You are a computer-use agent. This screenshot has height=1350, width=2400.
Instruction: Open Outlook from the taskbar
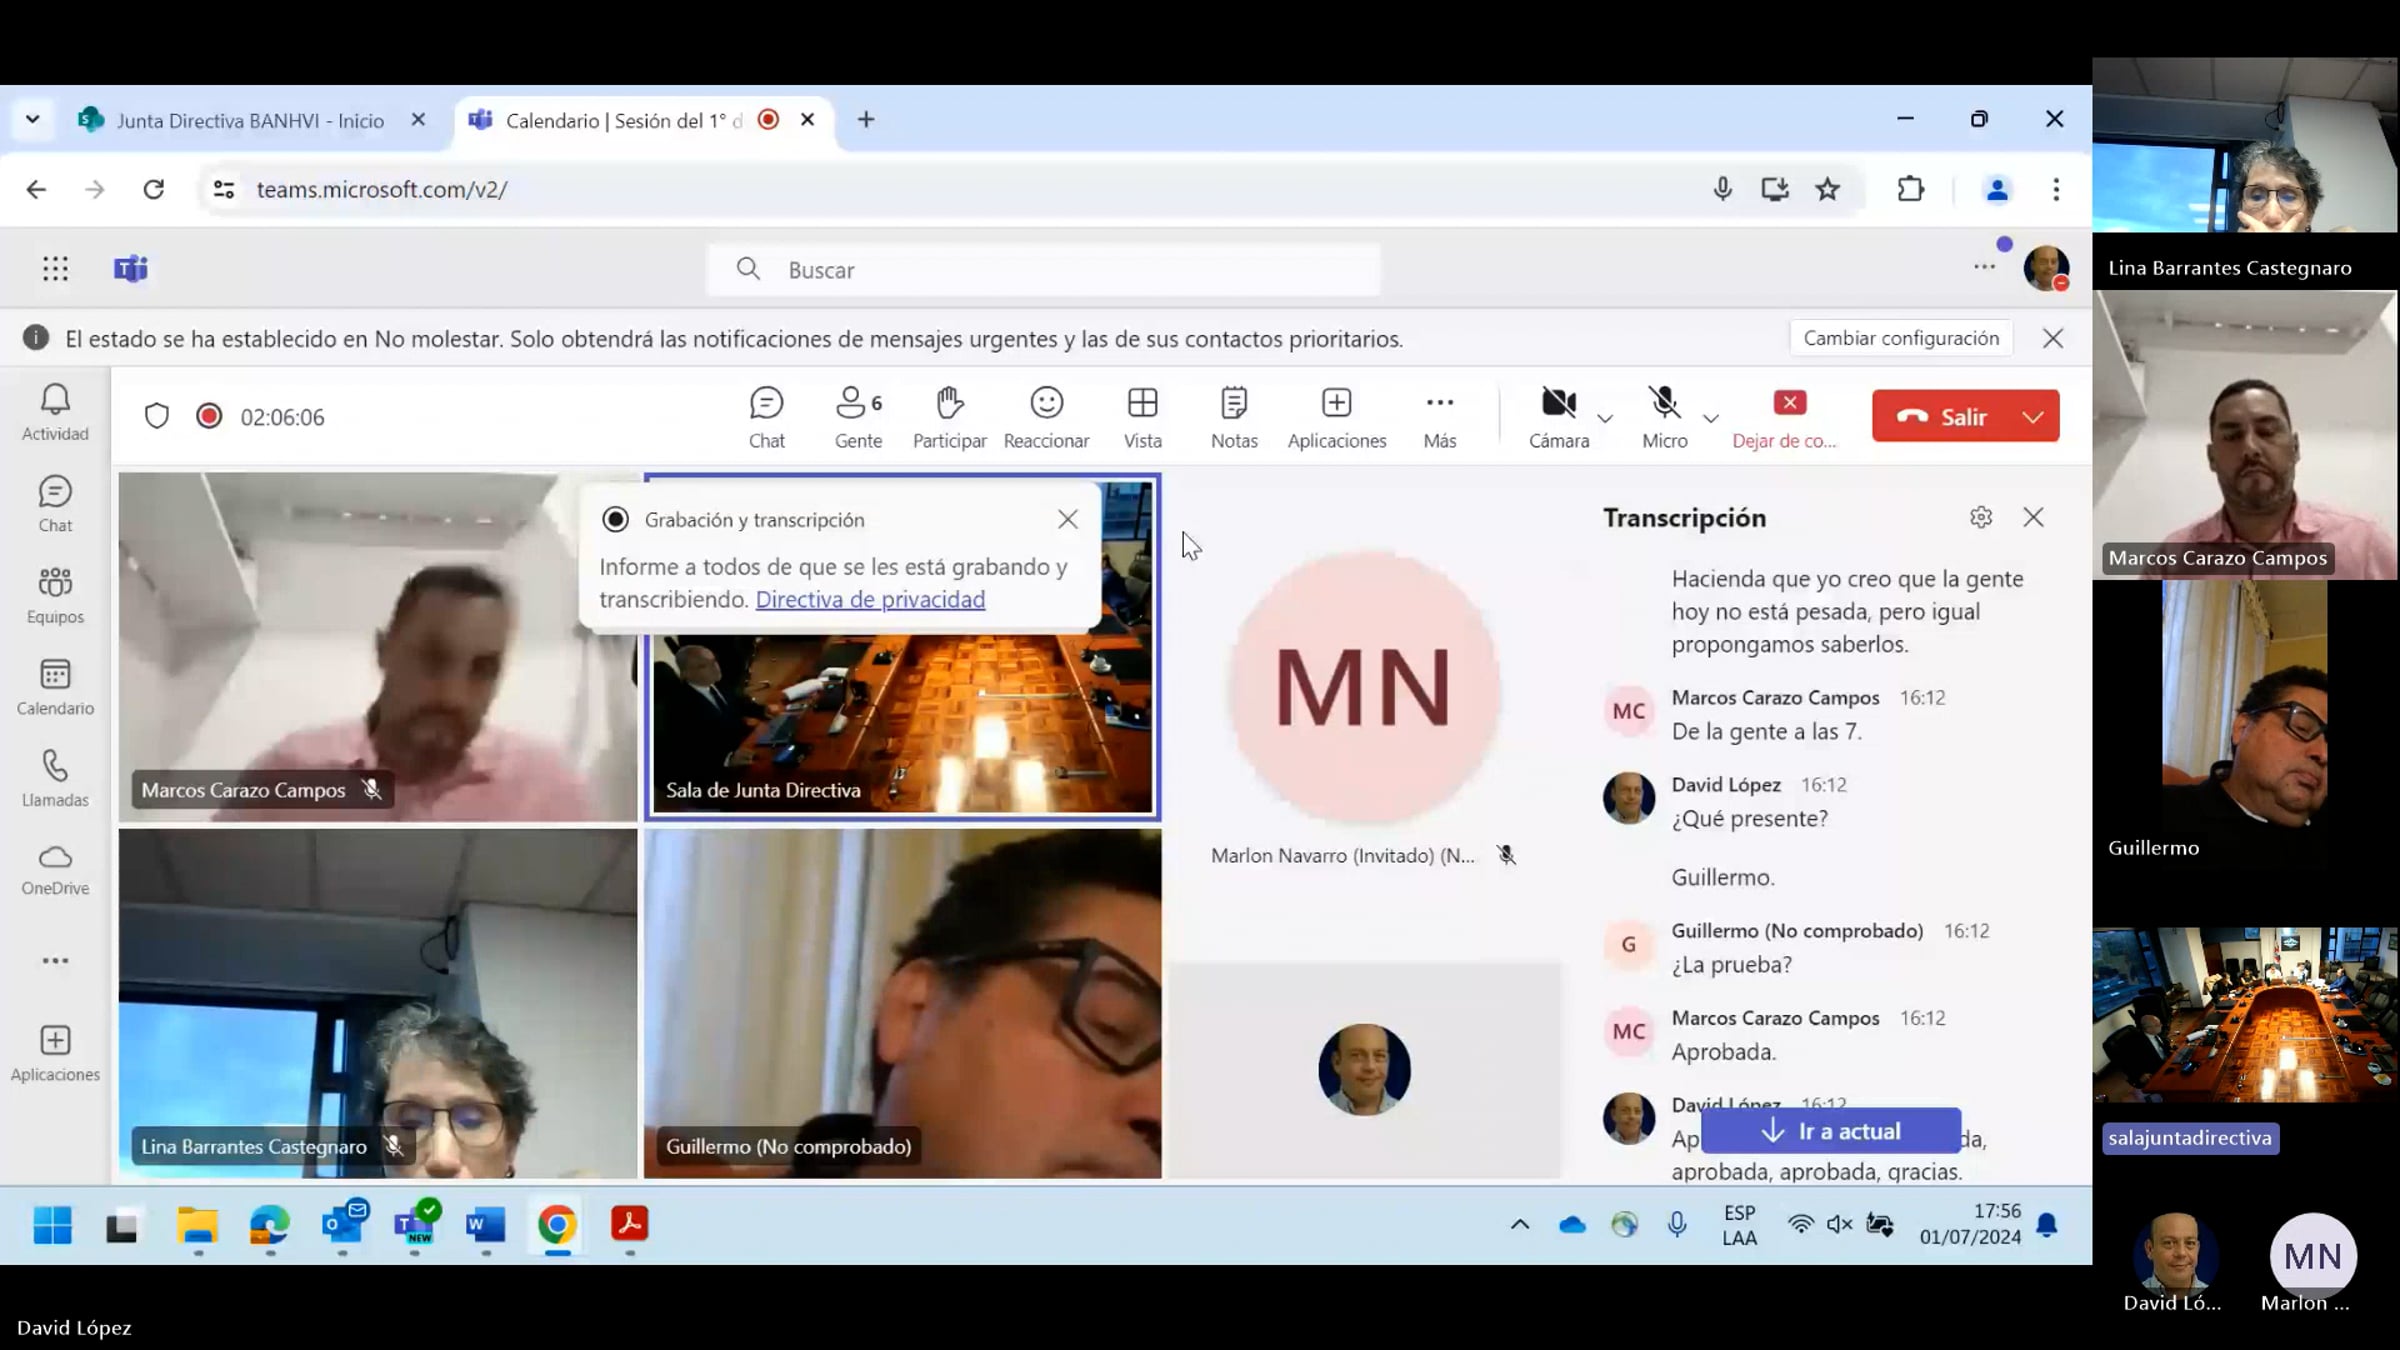pyautogui.click(x=343, y=1225)
